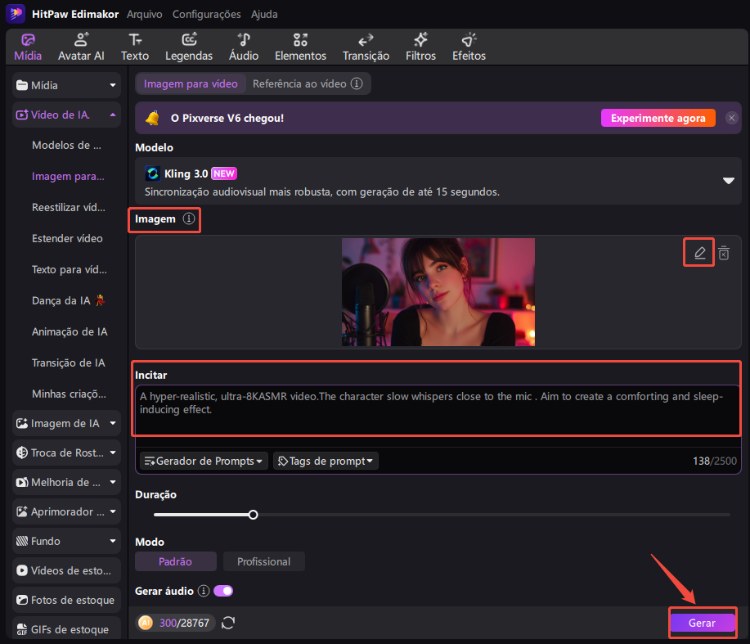Click the AI credits coin icon

(145, 622)
